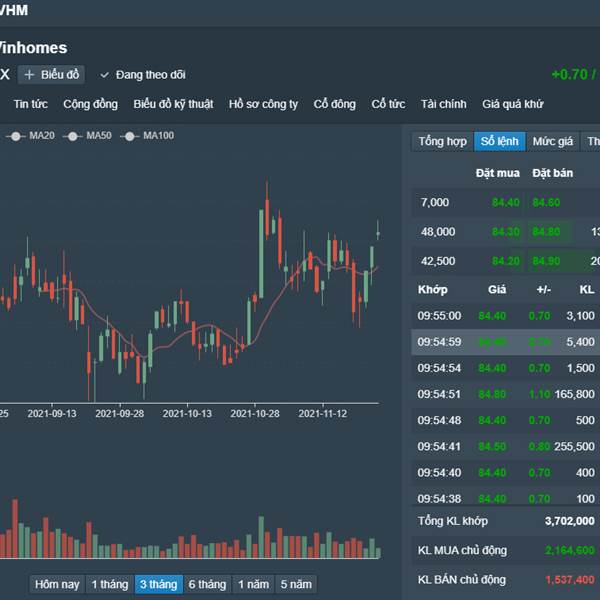Switch to the Mức giá panel tab
This screenshot has width=600, height=600.
553,142
